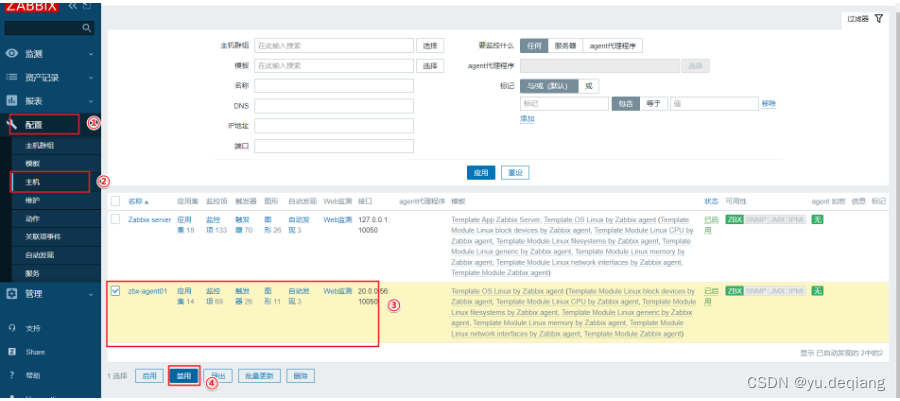This screenshot has height=401, width=900.
Task: Click IPMI badge in Zabbix server row
Action: tap(796, 220)
